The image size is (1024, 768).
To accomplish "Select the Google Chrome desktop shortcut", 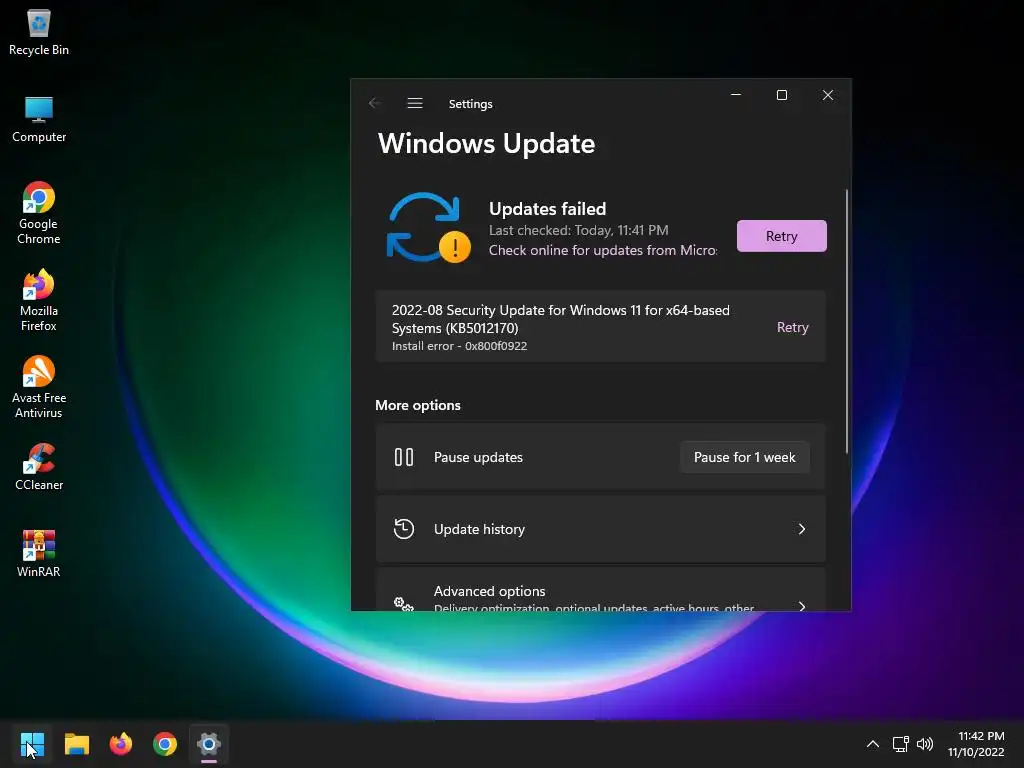I will (39, 213).
